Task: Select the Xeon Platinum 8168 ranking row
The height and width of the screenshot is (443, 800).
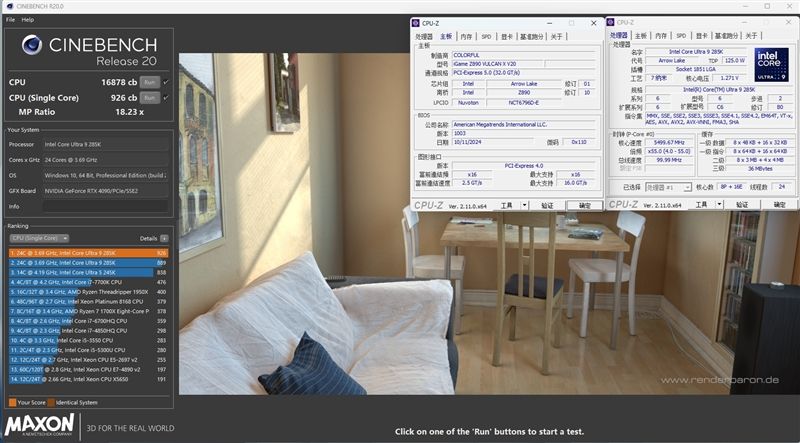Action: [x=89, y=302]
